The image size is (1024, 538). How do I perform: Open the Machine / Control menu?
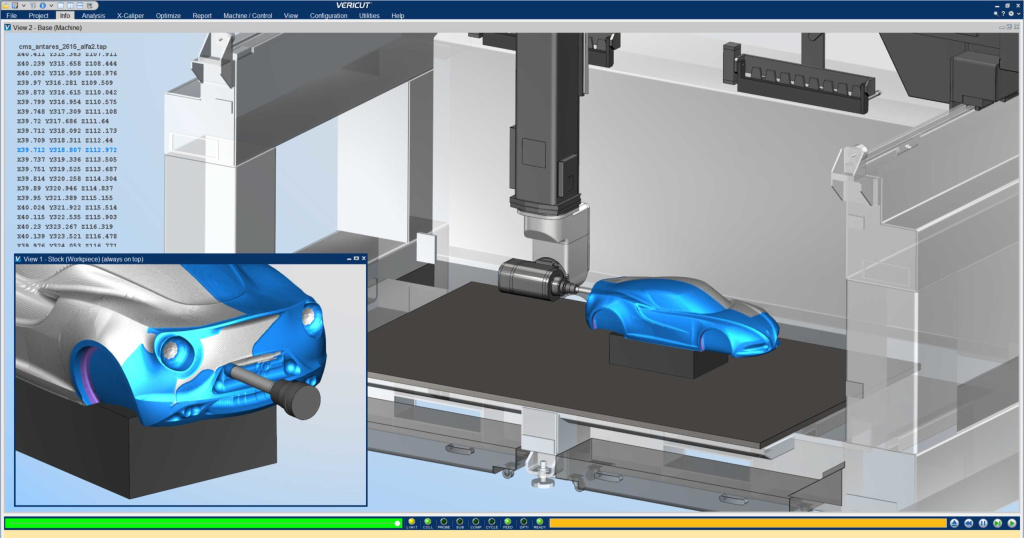click(249, 16)
